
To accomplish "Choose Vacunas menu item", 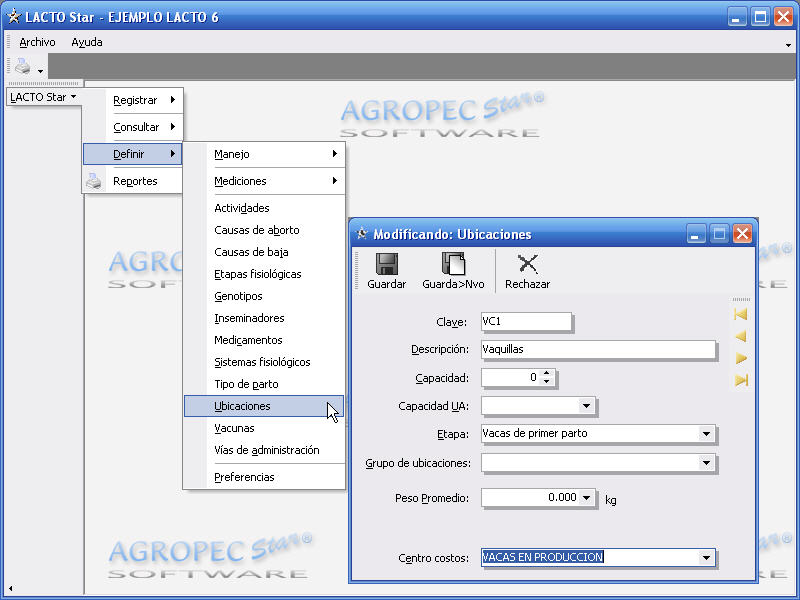I will coord(264,428).
